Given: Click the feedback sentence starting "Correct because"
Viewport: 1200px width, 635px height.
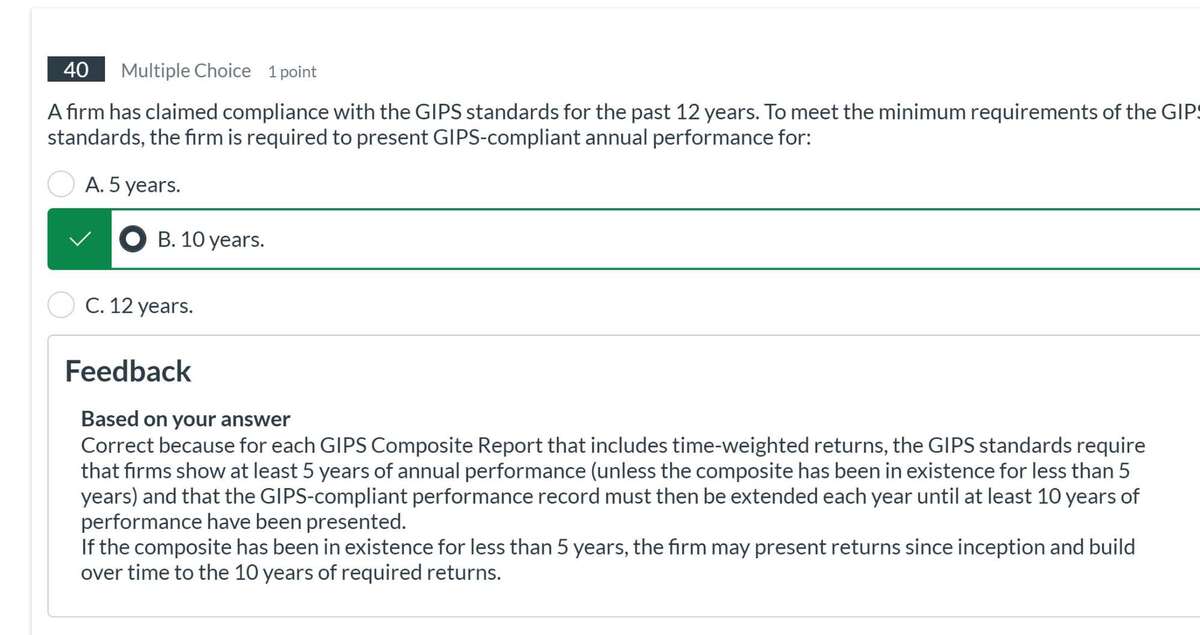Looking at the screenshot, I should (x=612, y=444).
